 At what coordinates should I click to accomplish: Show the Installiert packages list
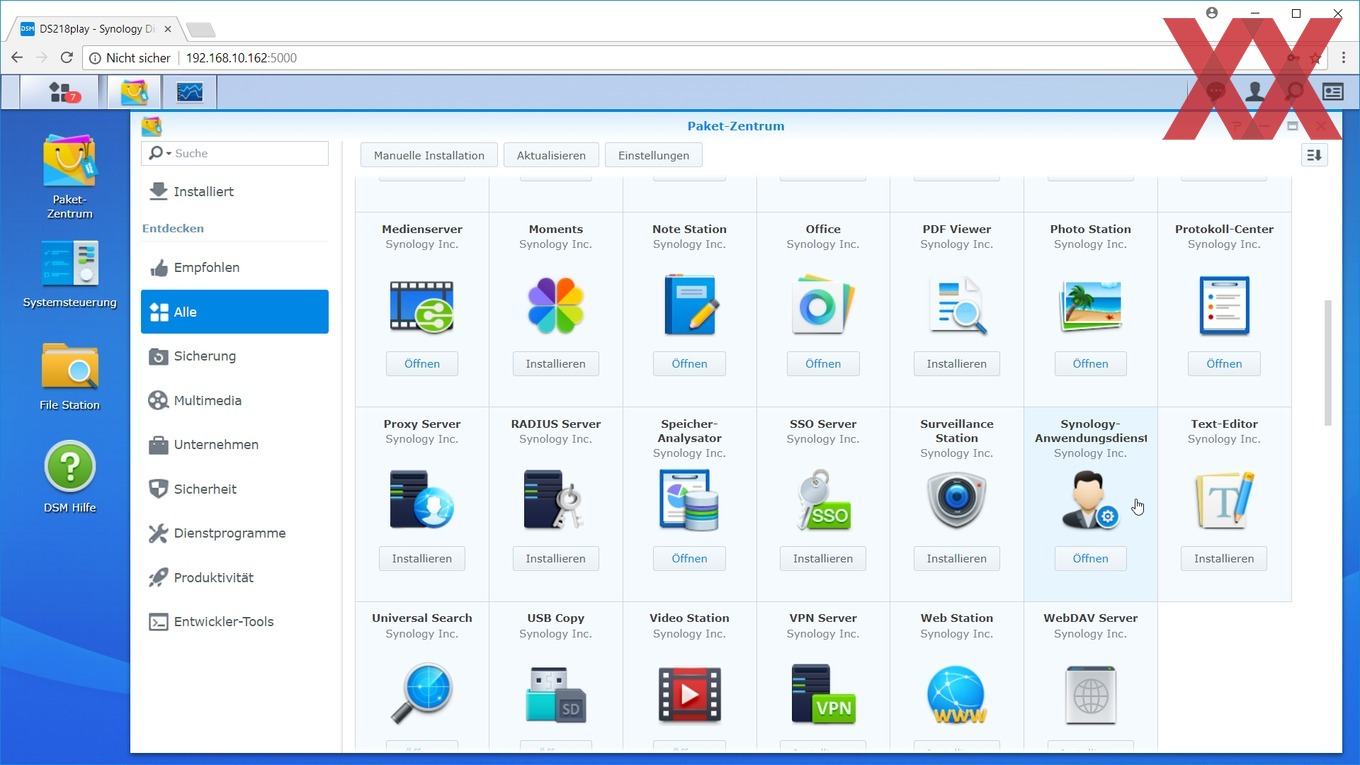pyautogui.click(x=235, y=191)
